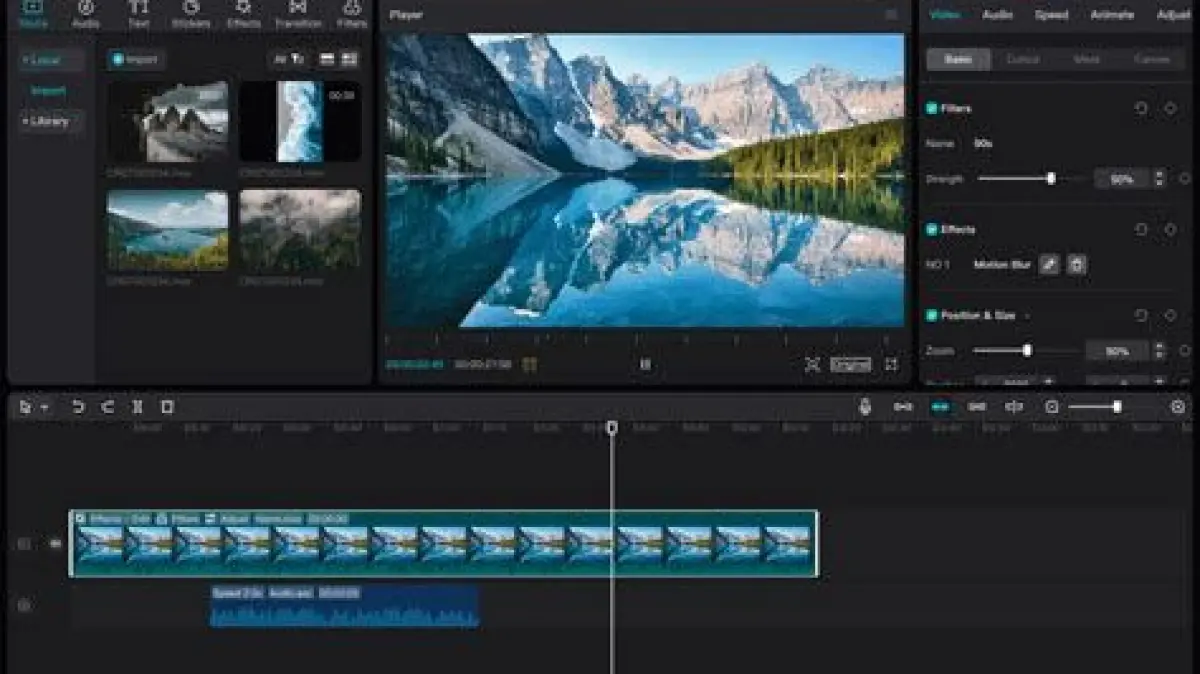The image size is (1200, 674).
Task: Click the microphone voiceover record icon
Action: [x=865, y=406]
